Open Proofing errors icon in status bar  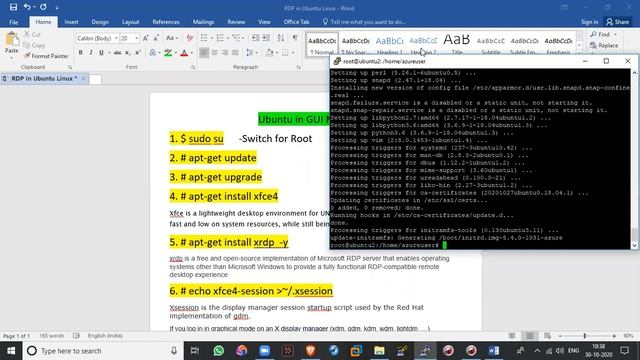pos(76,336)
